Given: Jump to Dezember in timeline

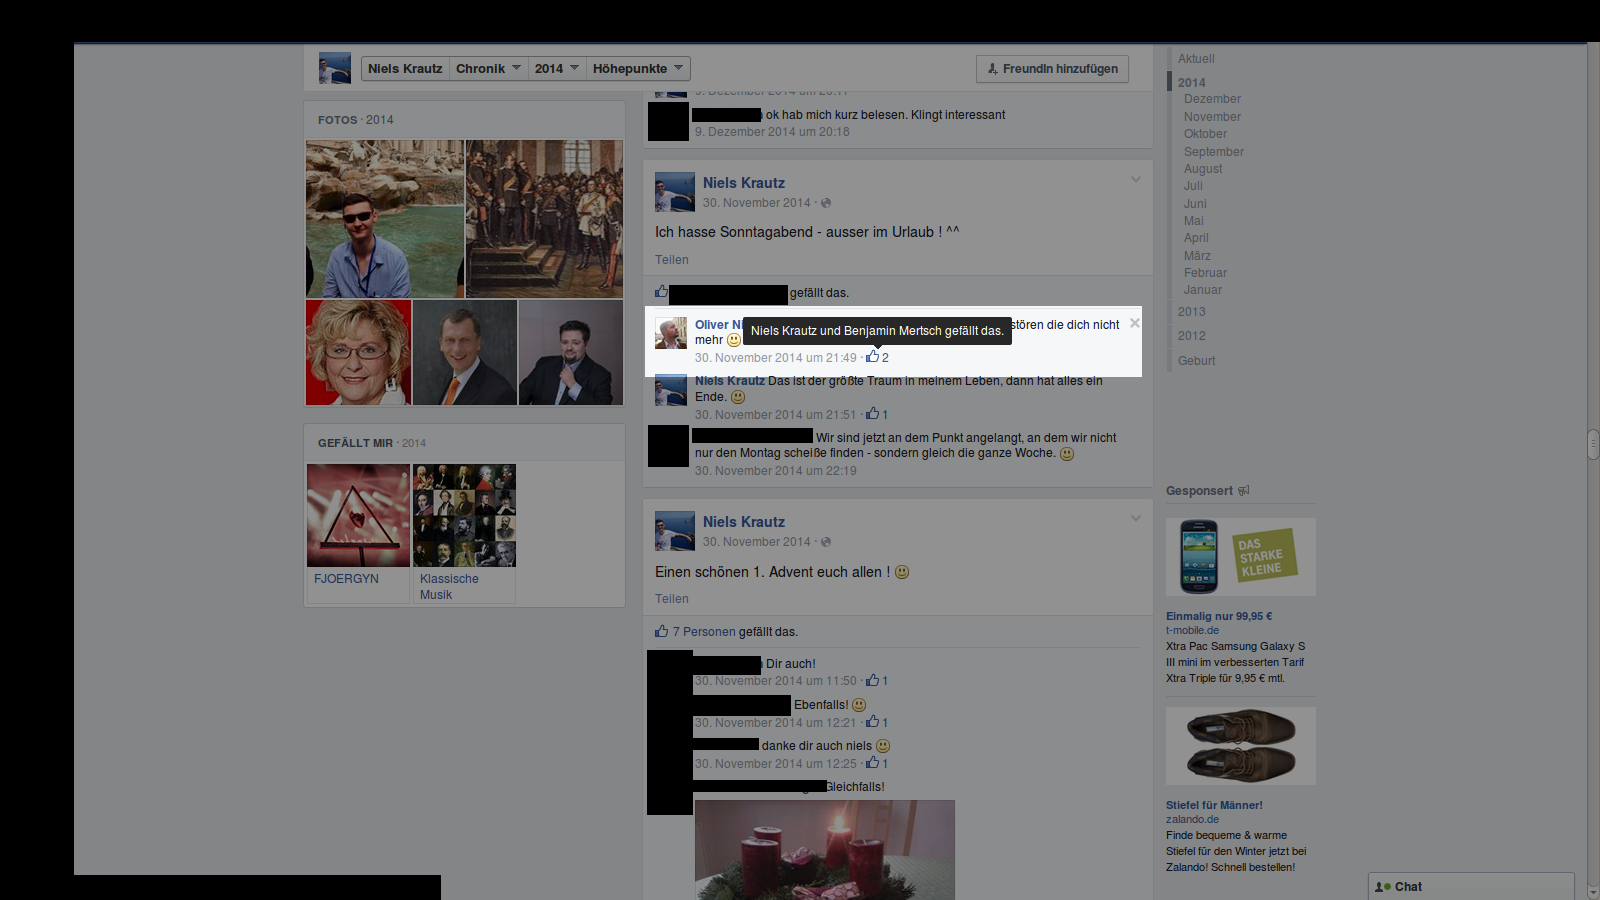Looking at the screenshot, I should coord(1212,99).
